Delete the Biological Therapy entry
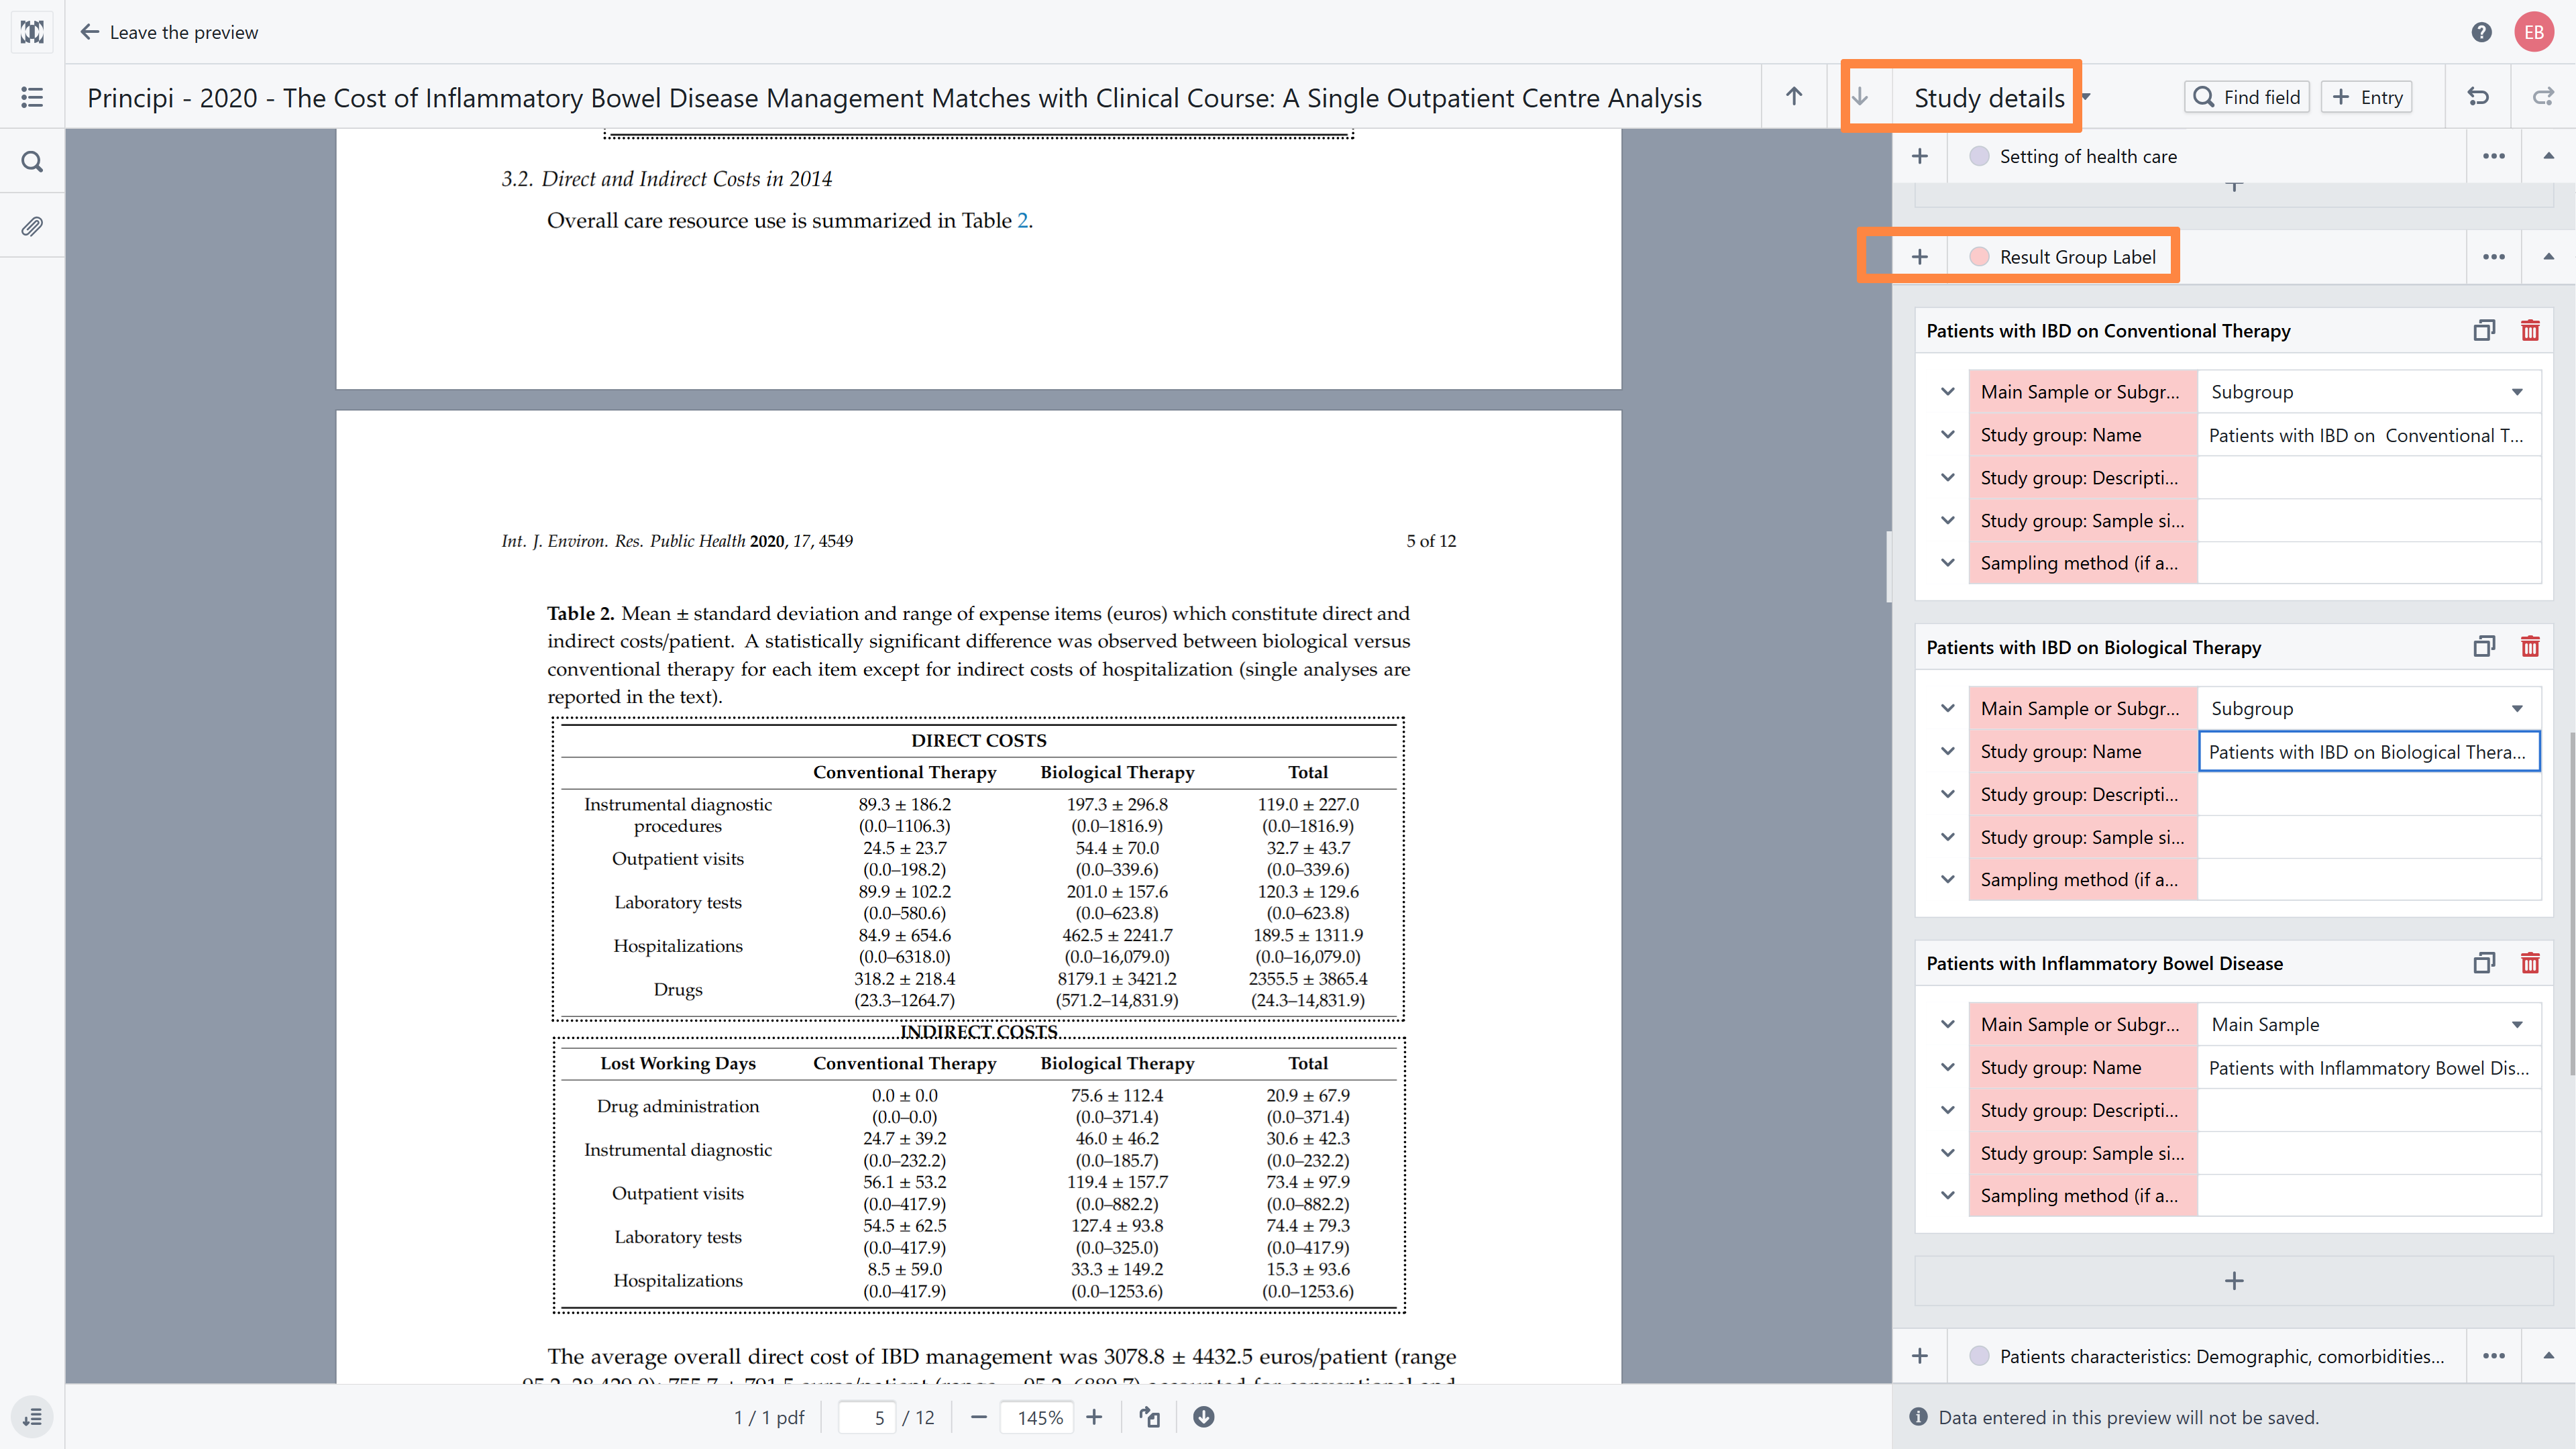Screen dimensions: 2576x1449 (2530, 647)
